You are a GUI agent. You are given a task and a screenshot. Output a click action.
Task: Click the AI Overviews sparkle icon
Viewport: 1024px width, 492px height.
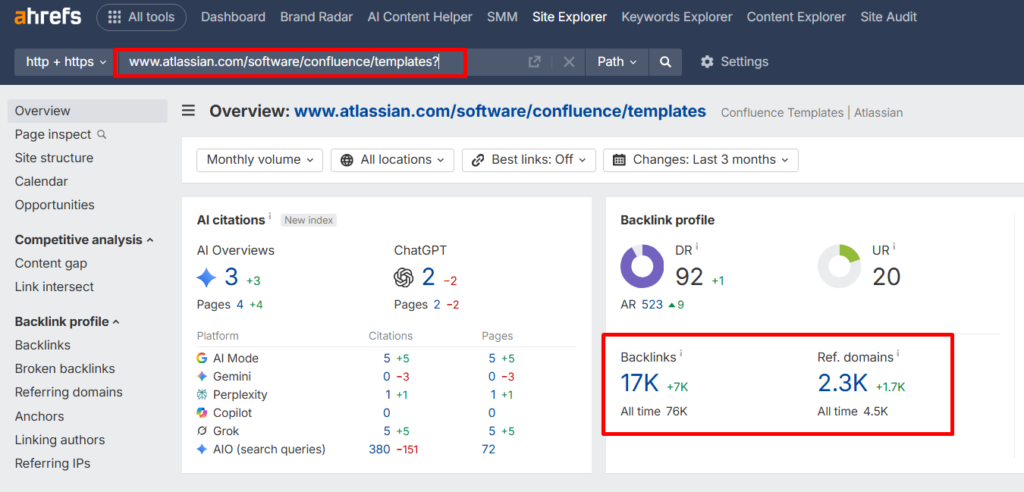pos(206,278)
